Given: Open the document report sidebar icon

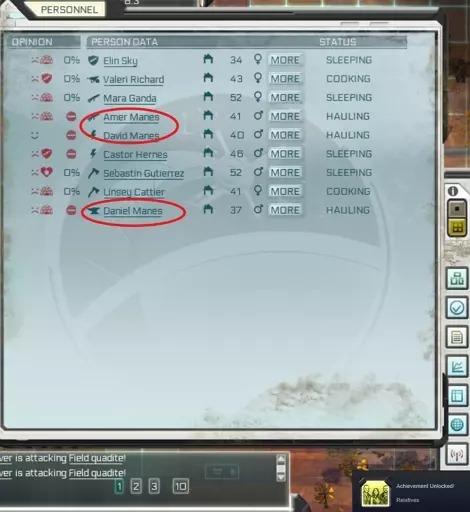Looking at the screenshot, I should (x=457, y=337).
